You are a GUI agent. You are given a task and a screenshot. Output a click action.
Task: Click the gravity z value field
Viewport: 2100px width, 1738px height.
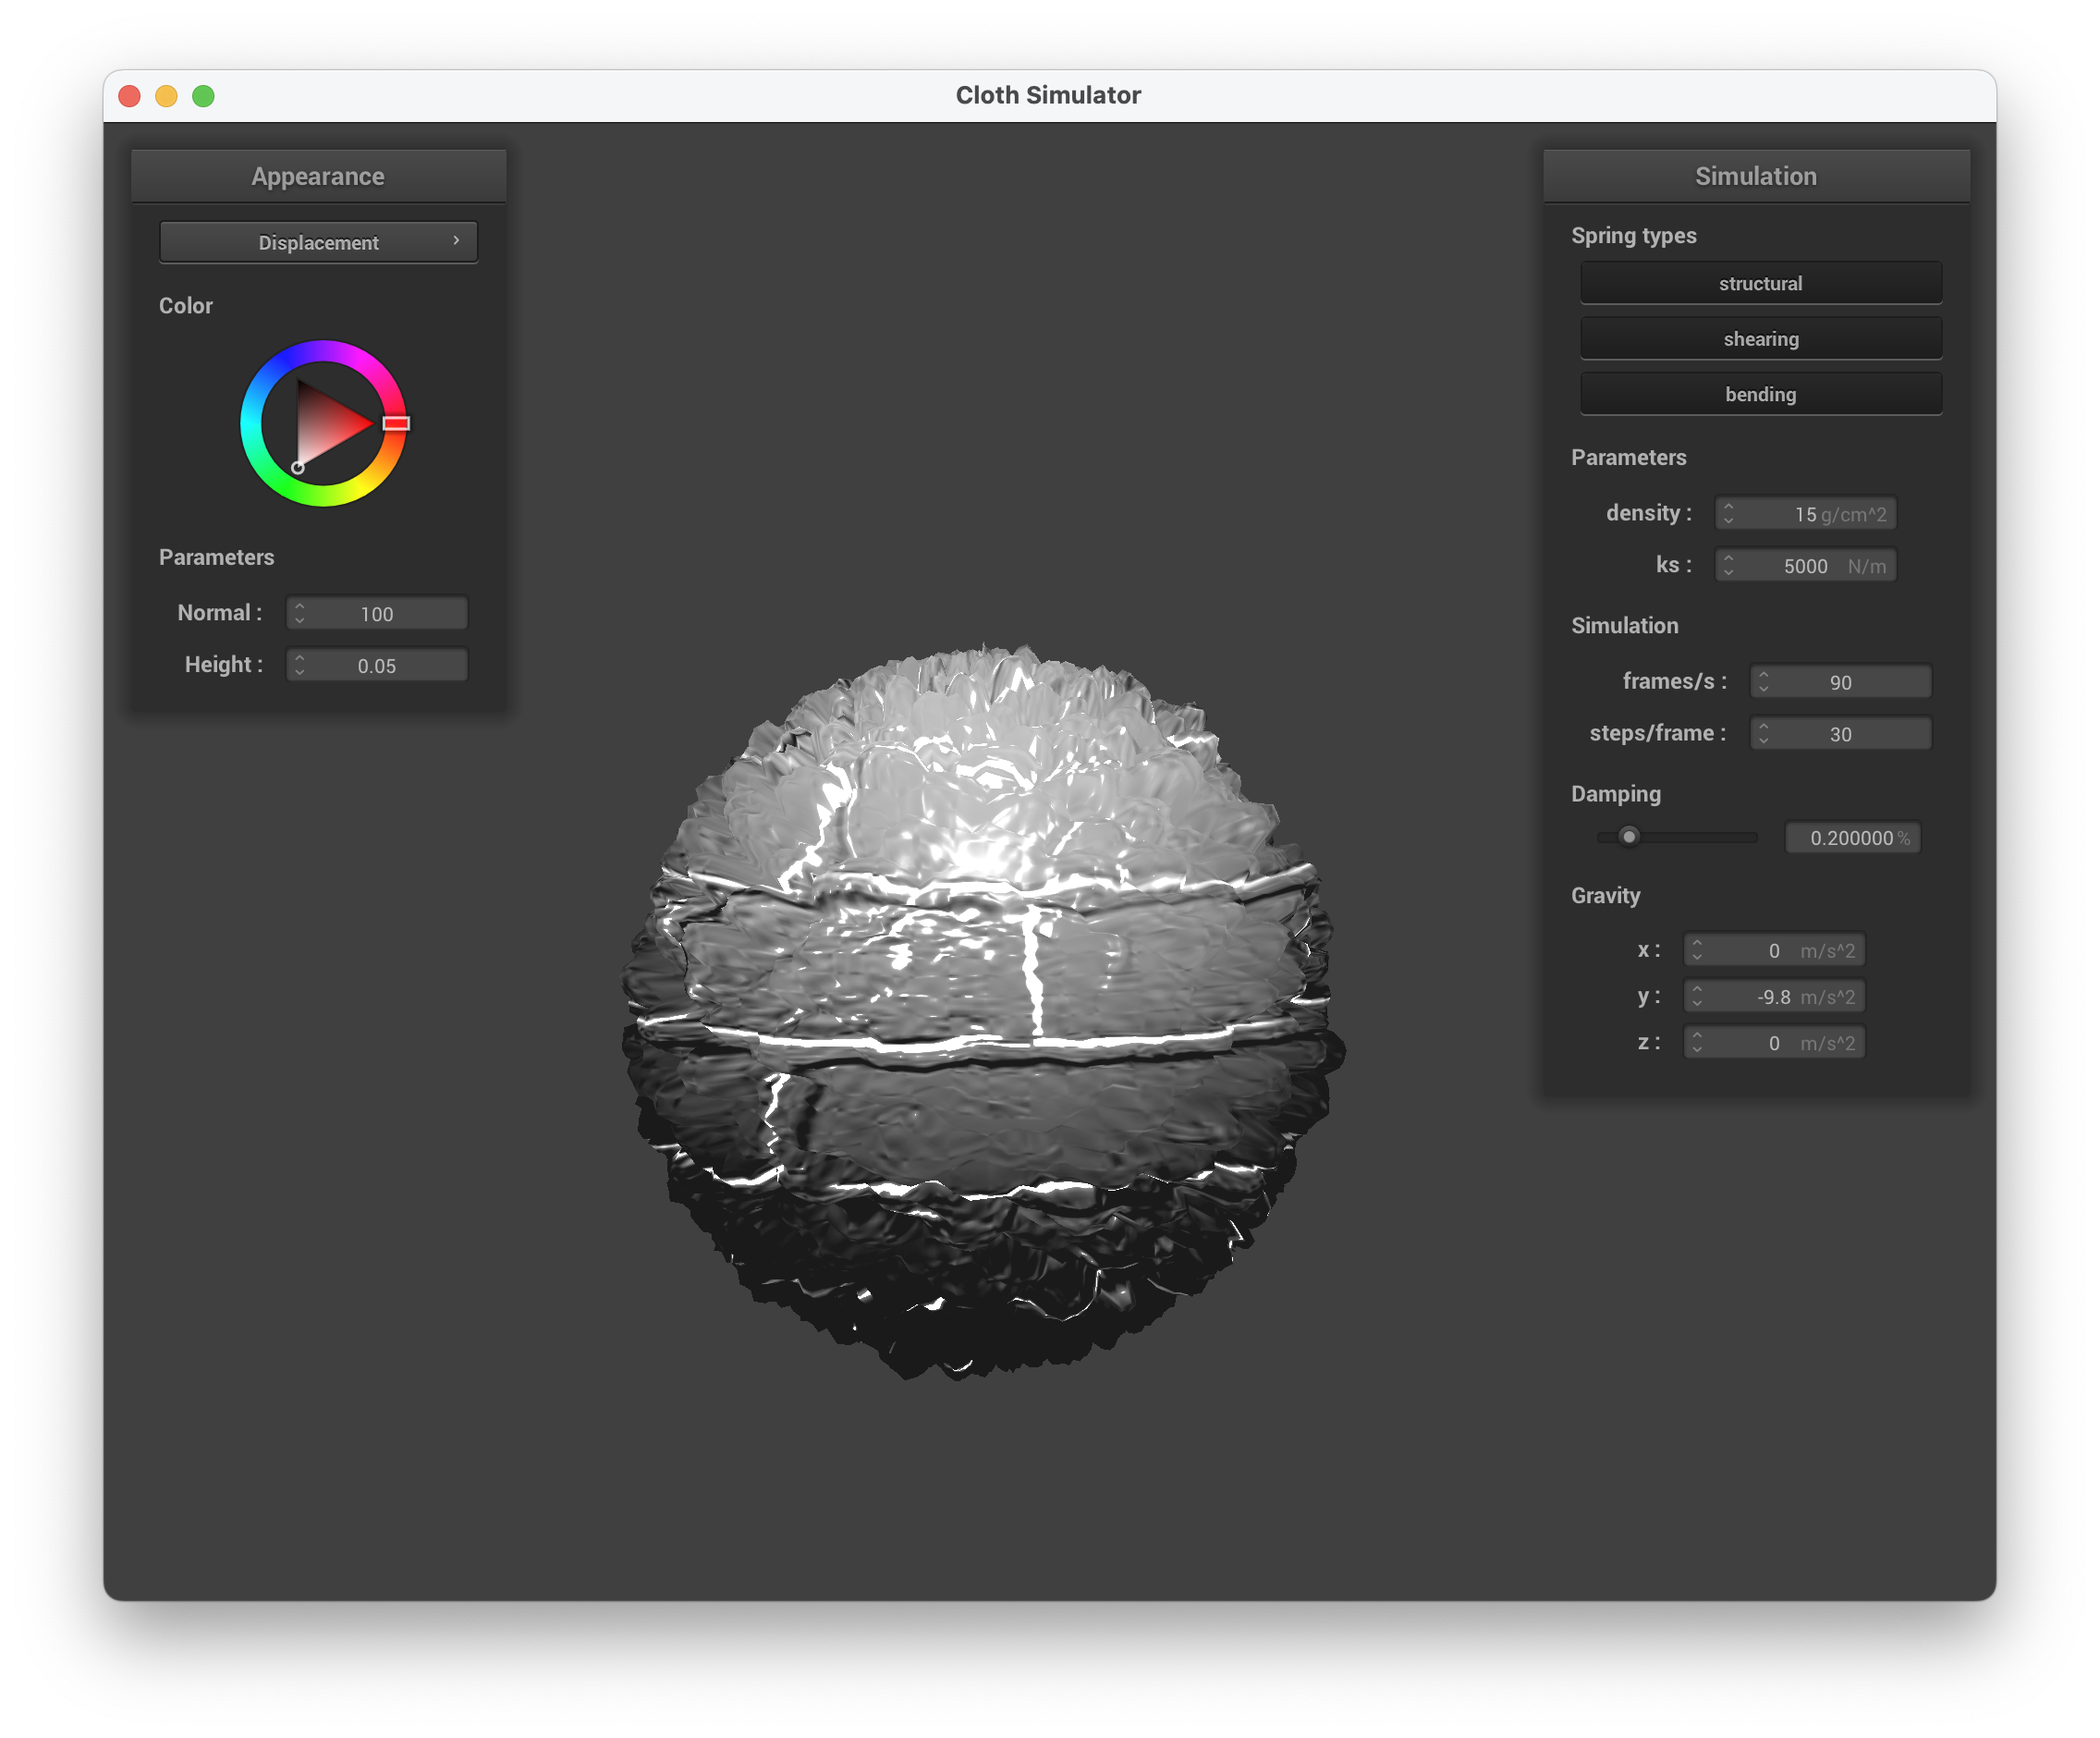[1774, 1043]
